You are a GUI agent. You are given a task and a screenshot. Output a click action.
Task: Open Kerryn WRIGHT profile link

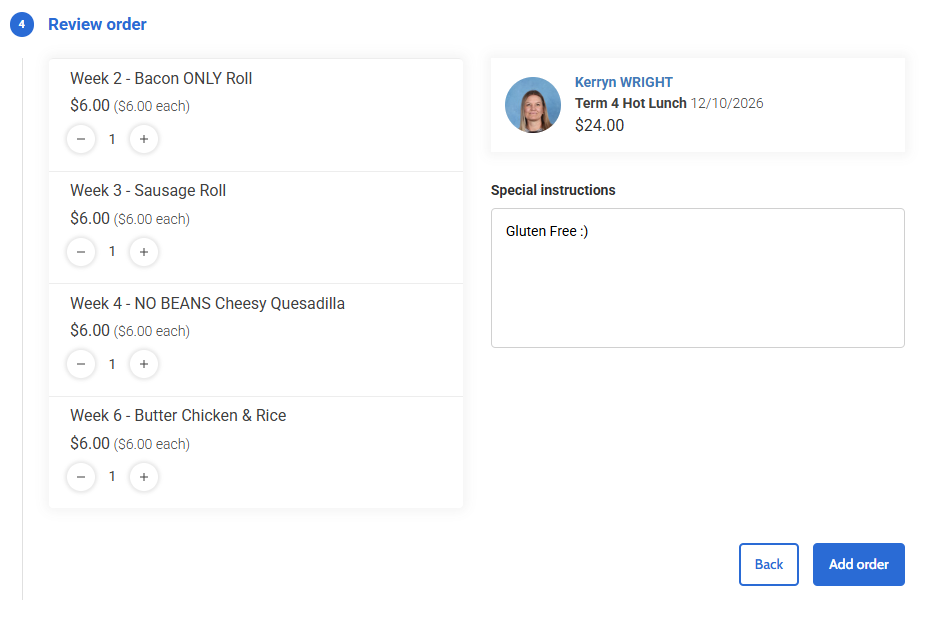(623, 82)
